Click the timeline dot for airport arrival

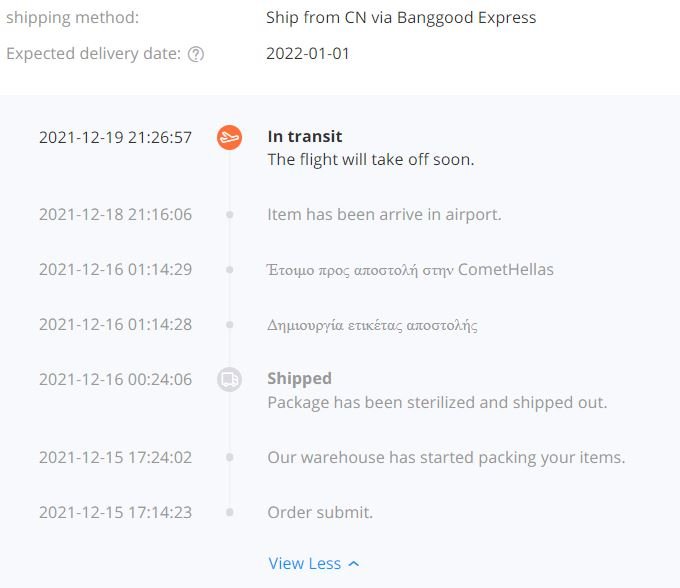coord(230,214)
